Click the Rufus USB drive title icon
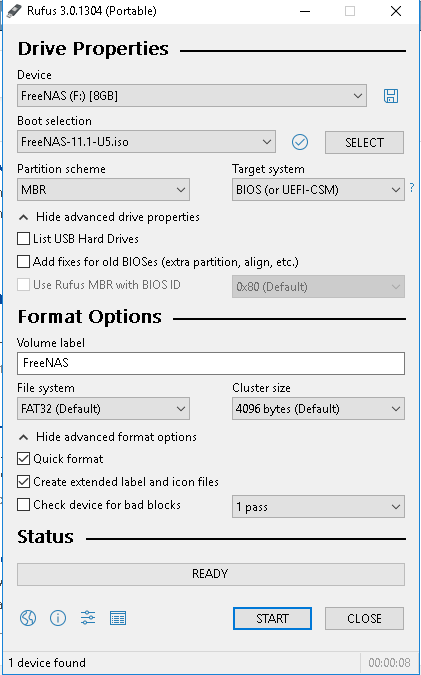Screen dimensions: 421x675 click(13, 11)
